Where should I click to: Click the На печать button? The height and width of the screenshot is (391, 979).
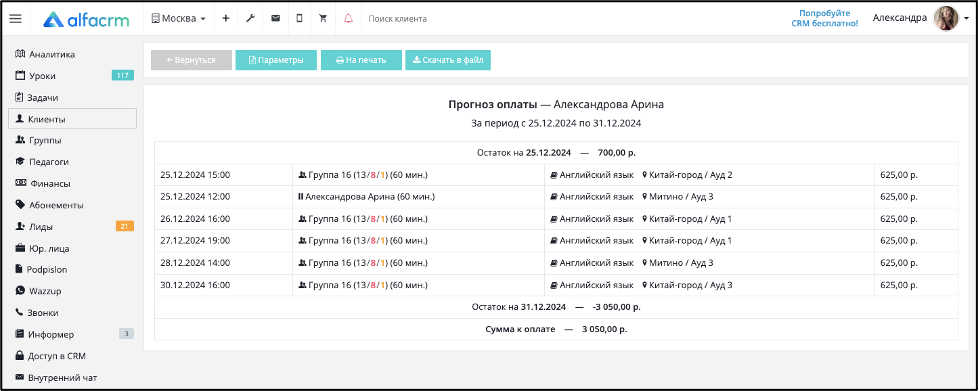point(362,60)
